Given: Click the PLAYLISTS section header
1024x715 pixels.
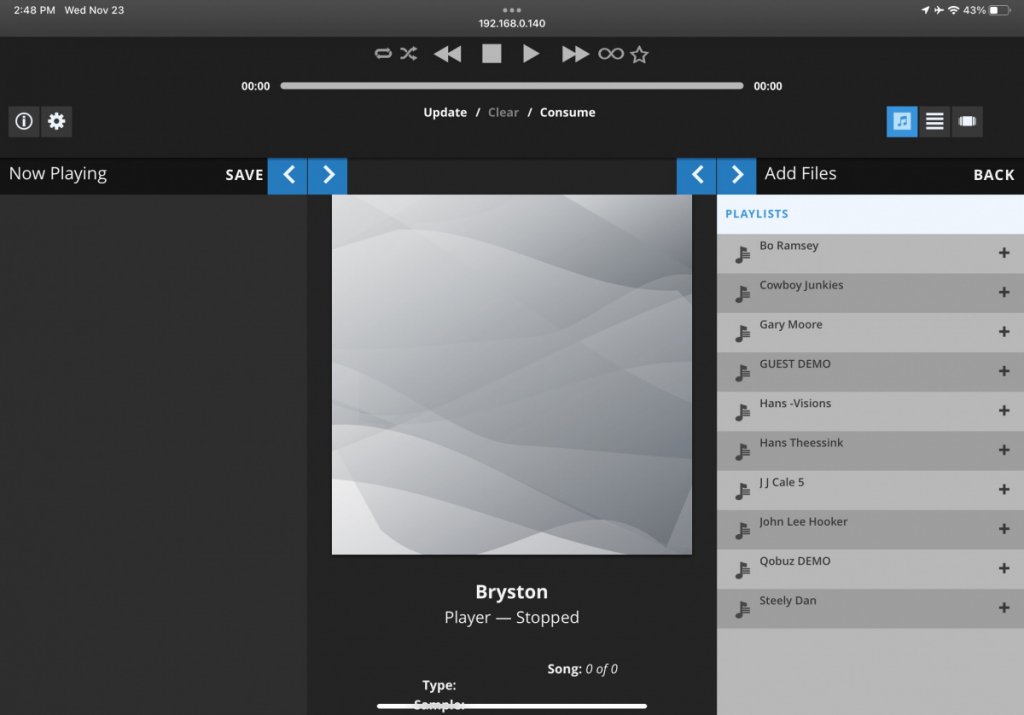Looking at the screenshot, I should [x=870, y=214].
